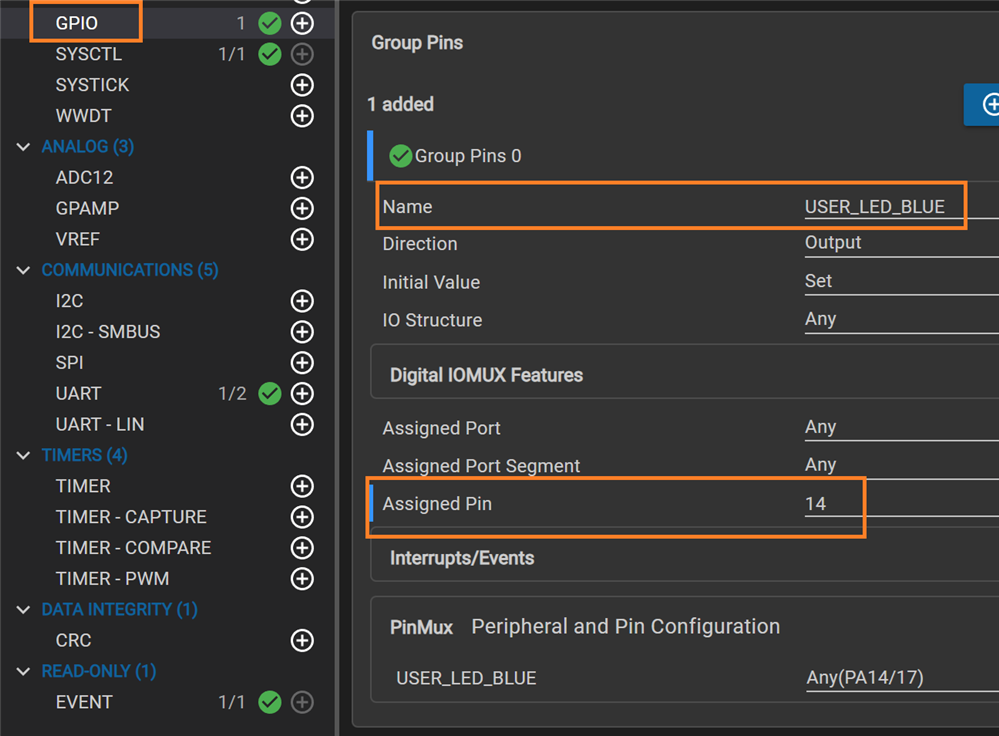Select the ADC12 module

tap(84, 178)
